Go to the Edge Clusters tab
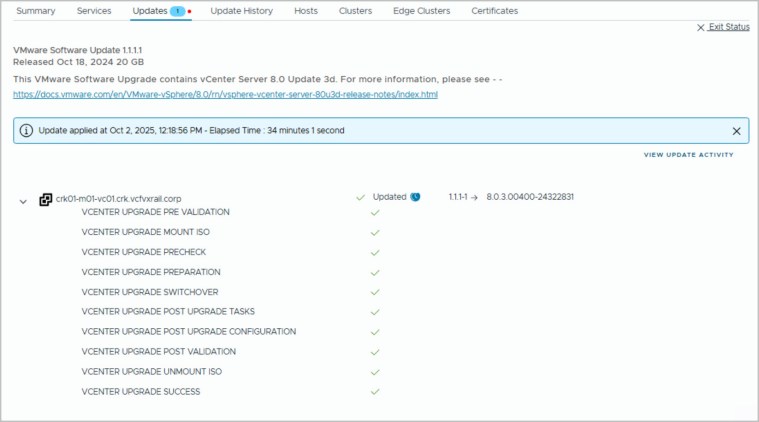The image size is (759, 422). tap(420, 11)
